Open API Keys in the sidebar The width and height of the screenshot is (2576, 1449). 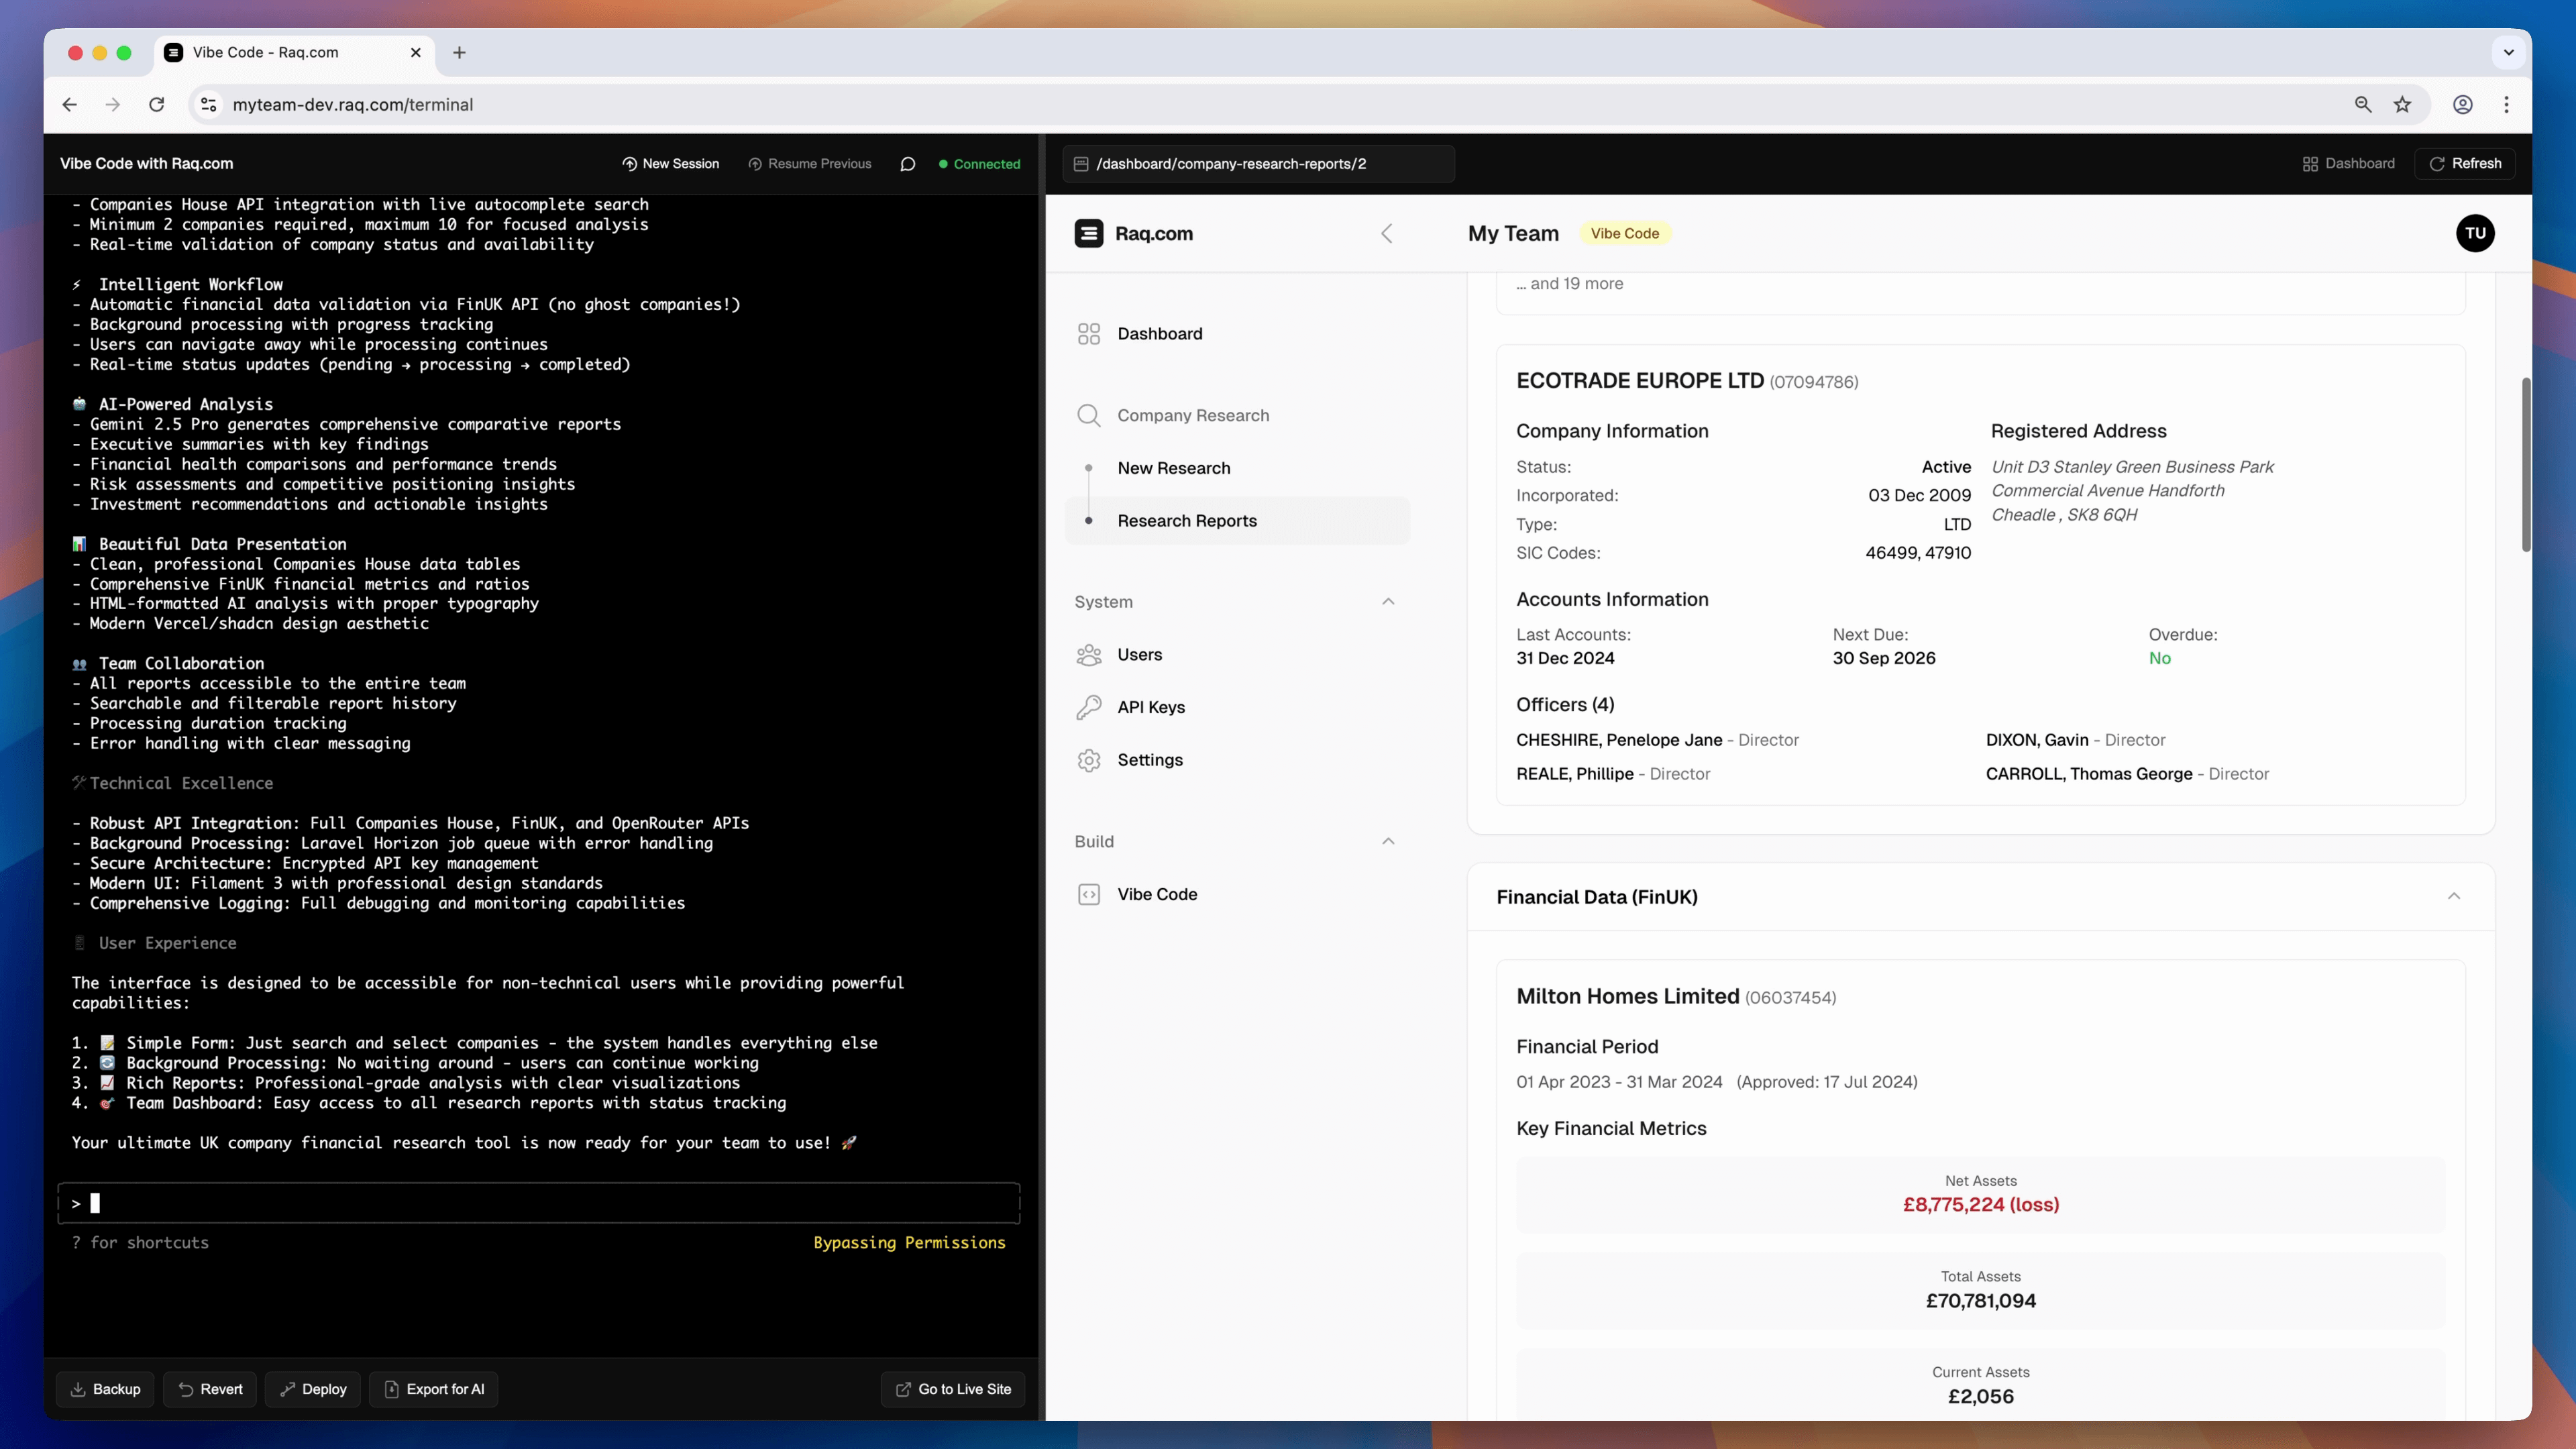click(x=1237, y=708)
